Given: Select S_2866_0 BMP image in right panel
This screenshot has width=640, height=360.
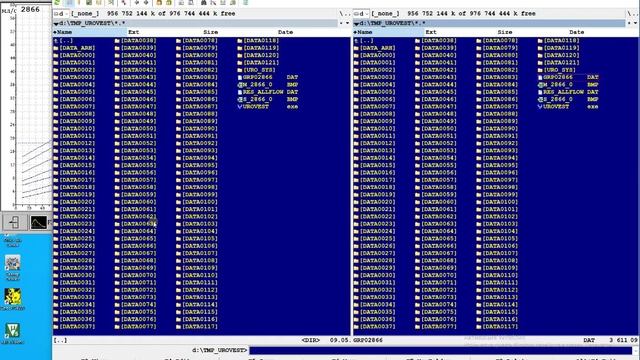Looking at the screenshot, I should tap(568, 99).
